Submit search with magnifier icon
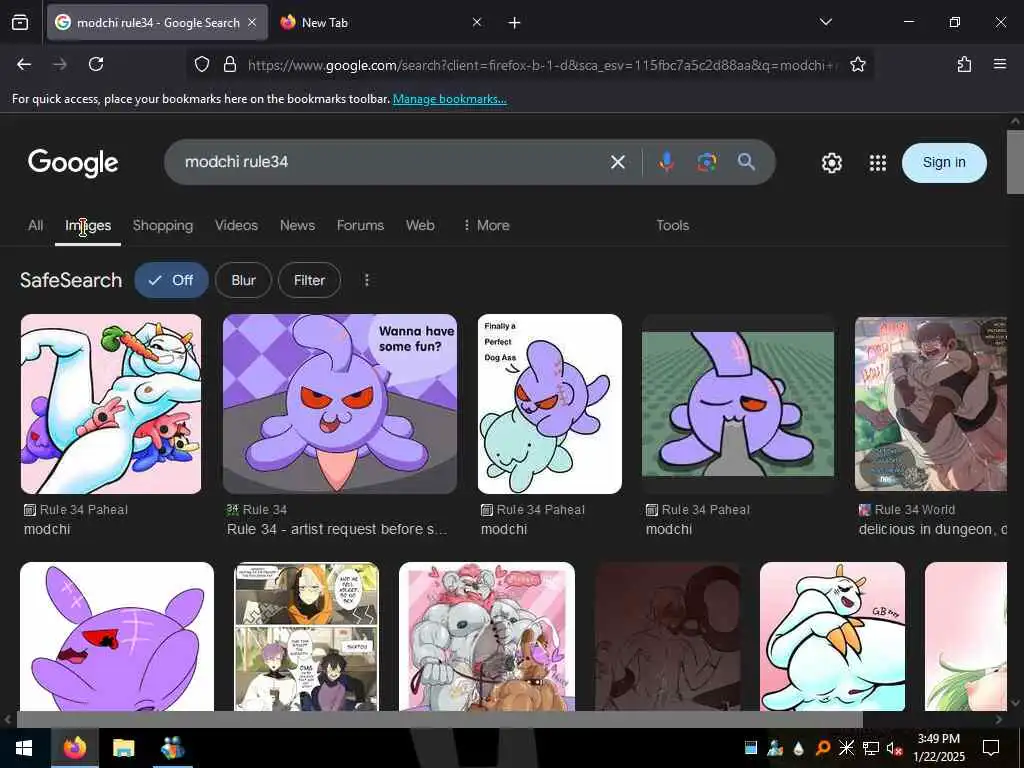Image resolution: width=1024 pixels, height=768 pixels. 746,162
